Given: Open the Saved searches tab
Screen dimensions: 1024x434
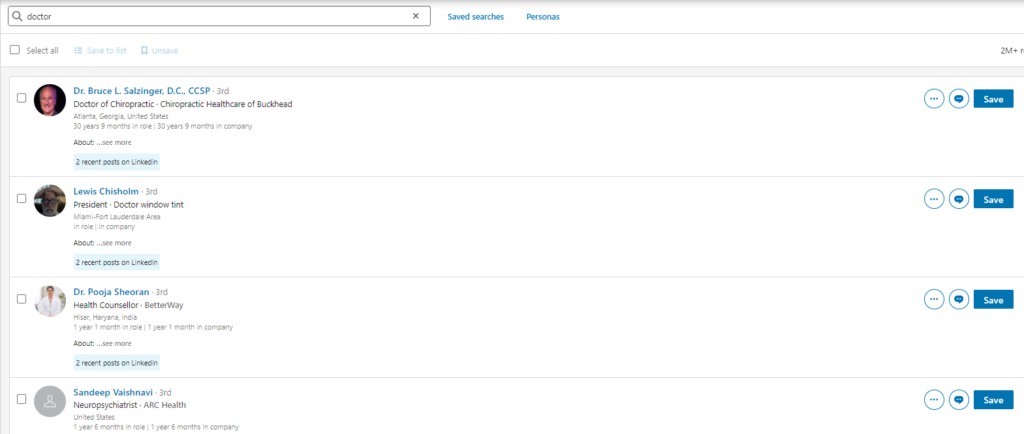Looking at the screenshot, I should coord(475,17).
